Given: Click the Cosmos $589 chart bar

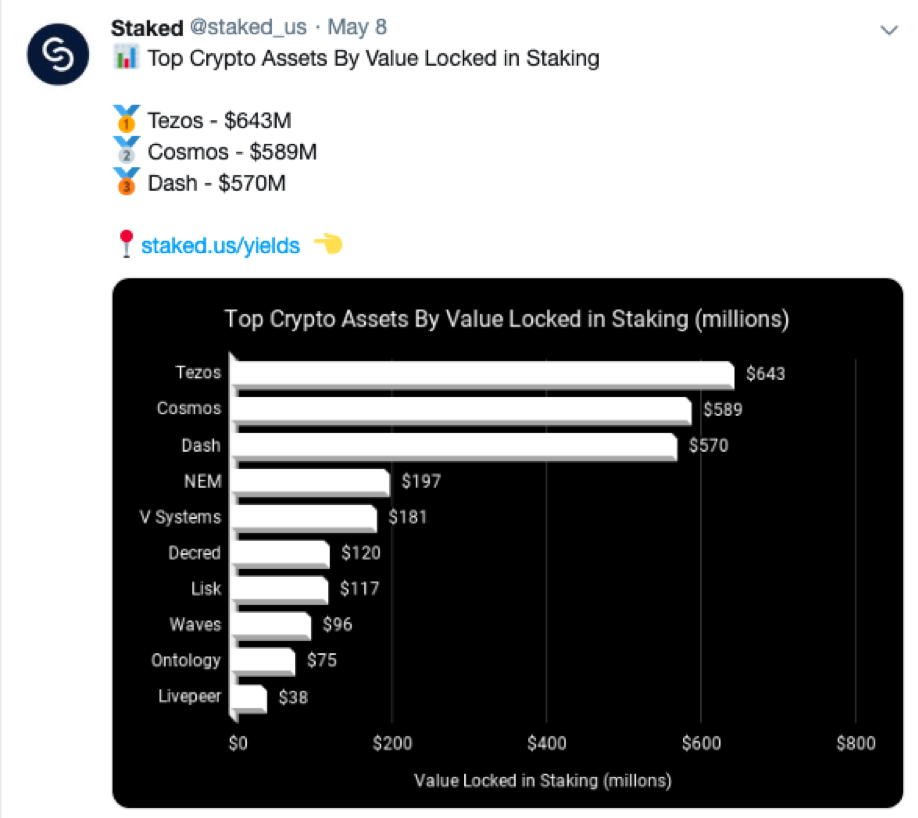Looking at the screenshot, I should (460, 411).
